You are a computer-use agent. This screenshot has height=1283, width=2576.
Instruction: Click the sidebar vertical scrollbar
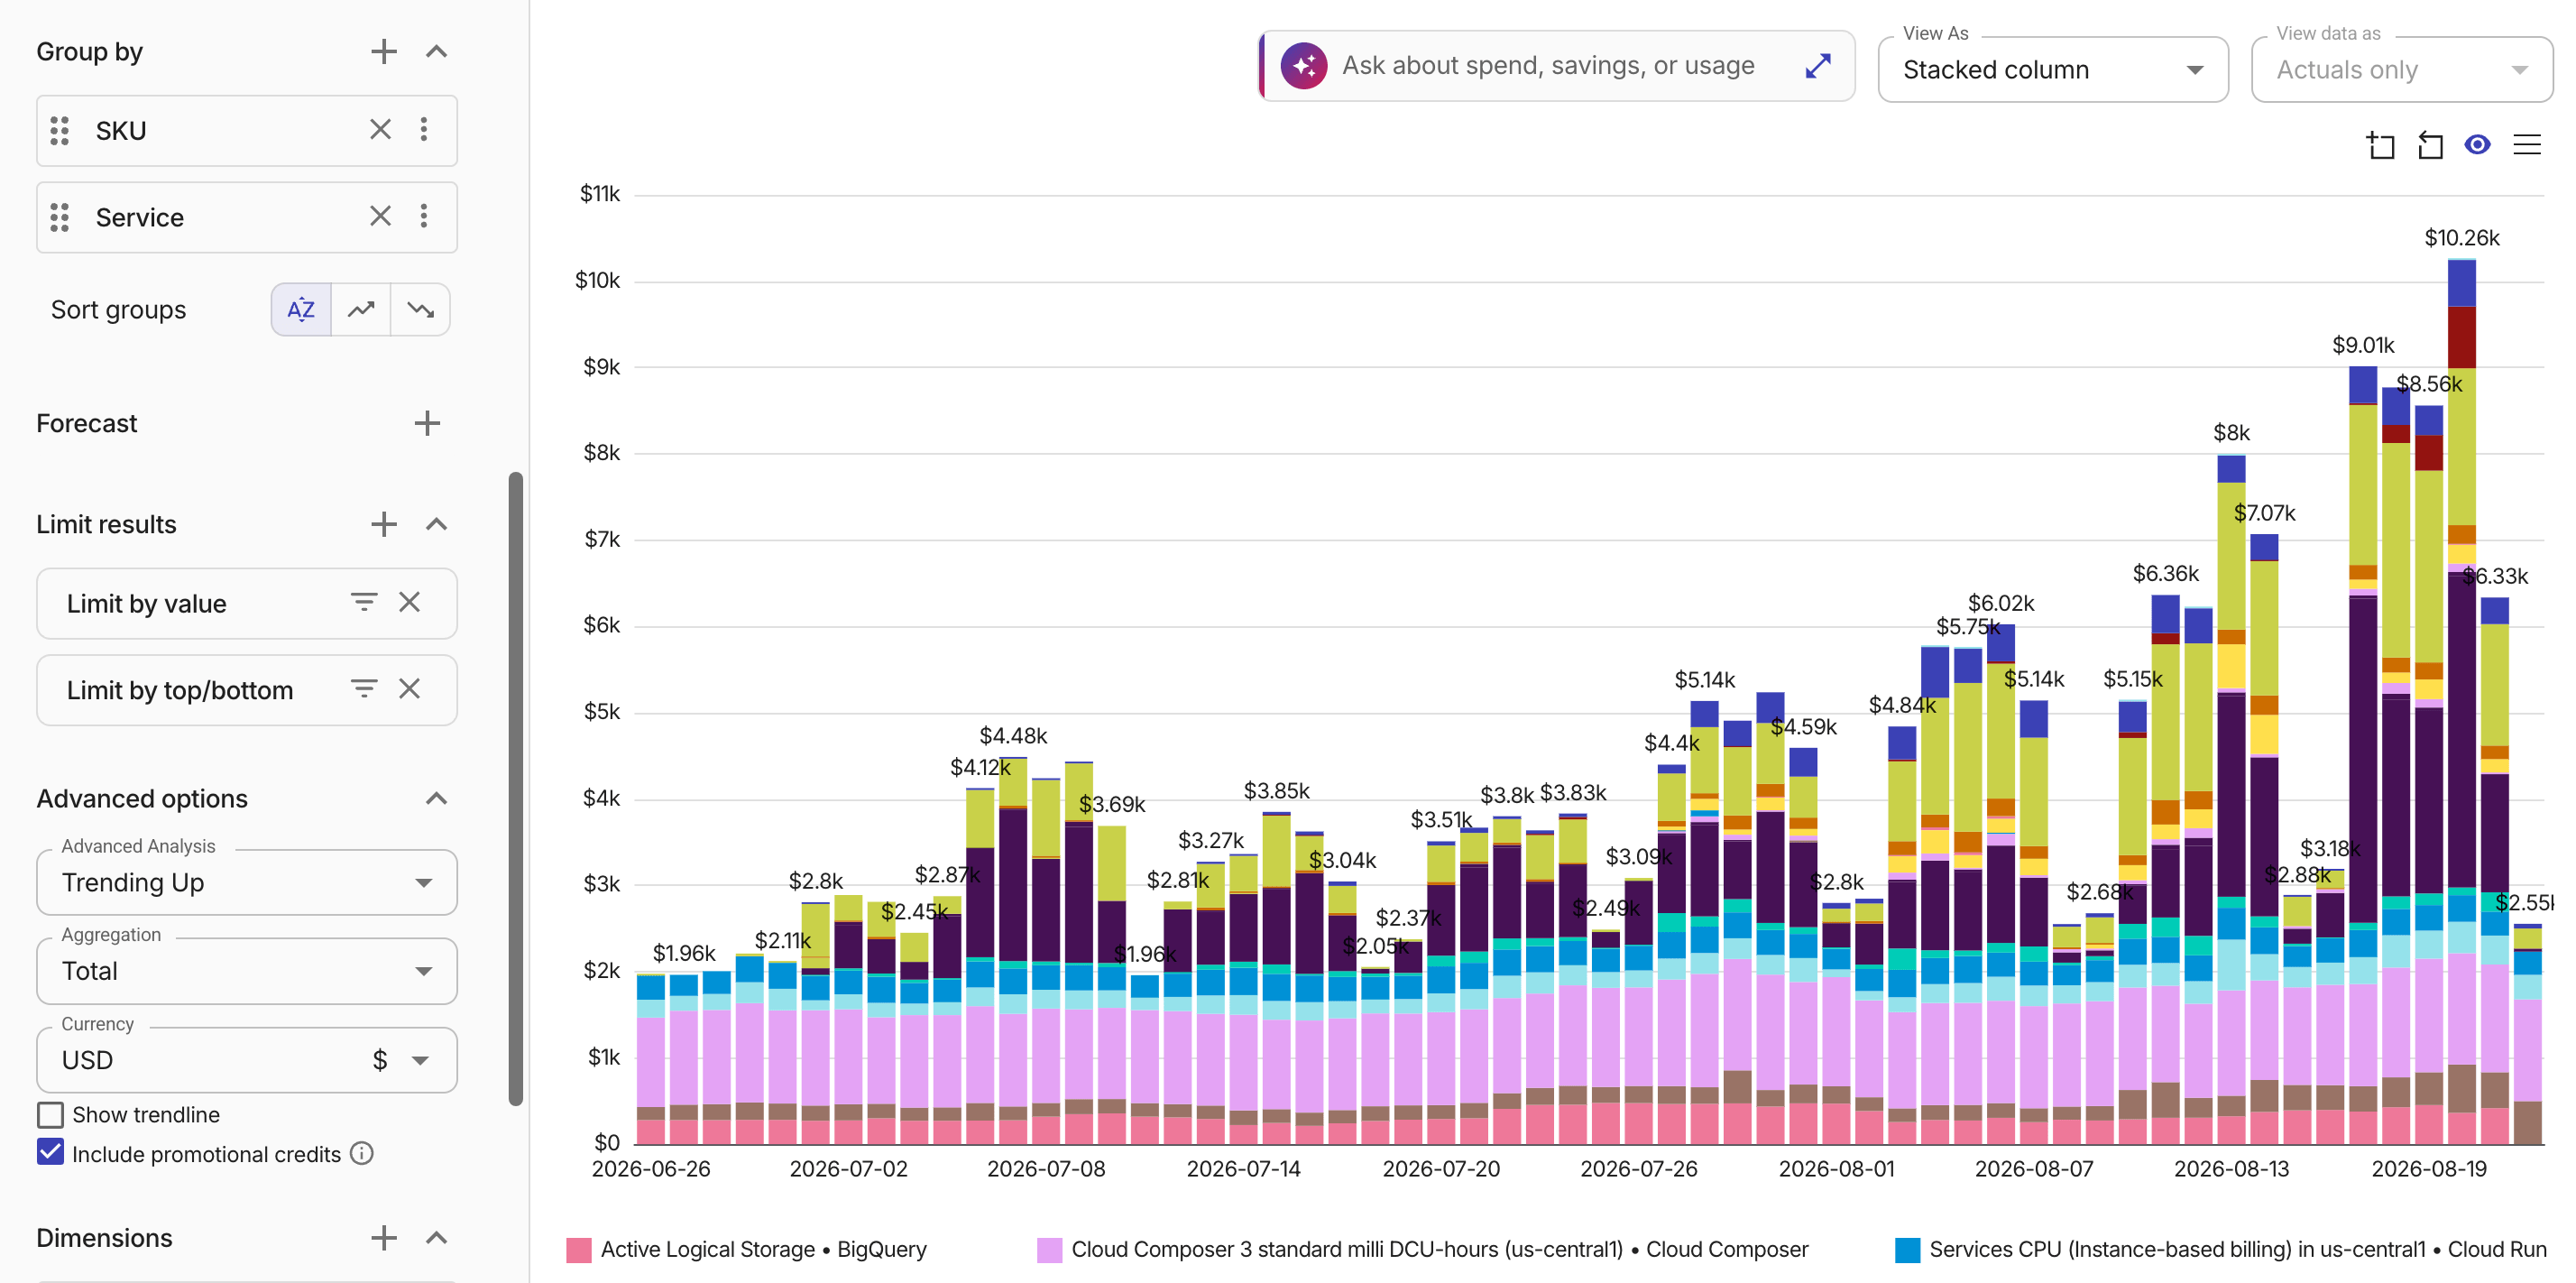(x=516, y=788)
